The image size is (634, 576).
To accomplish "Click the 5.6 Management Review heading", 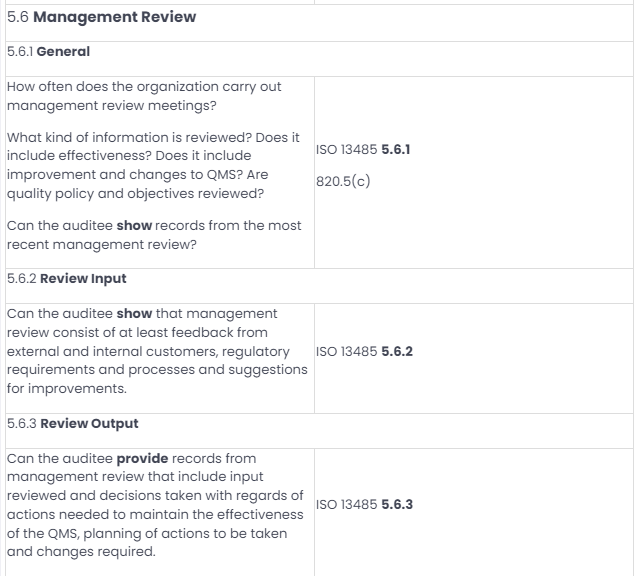I will [101, 17].
